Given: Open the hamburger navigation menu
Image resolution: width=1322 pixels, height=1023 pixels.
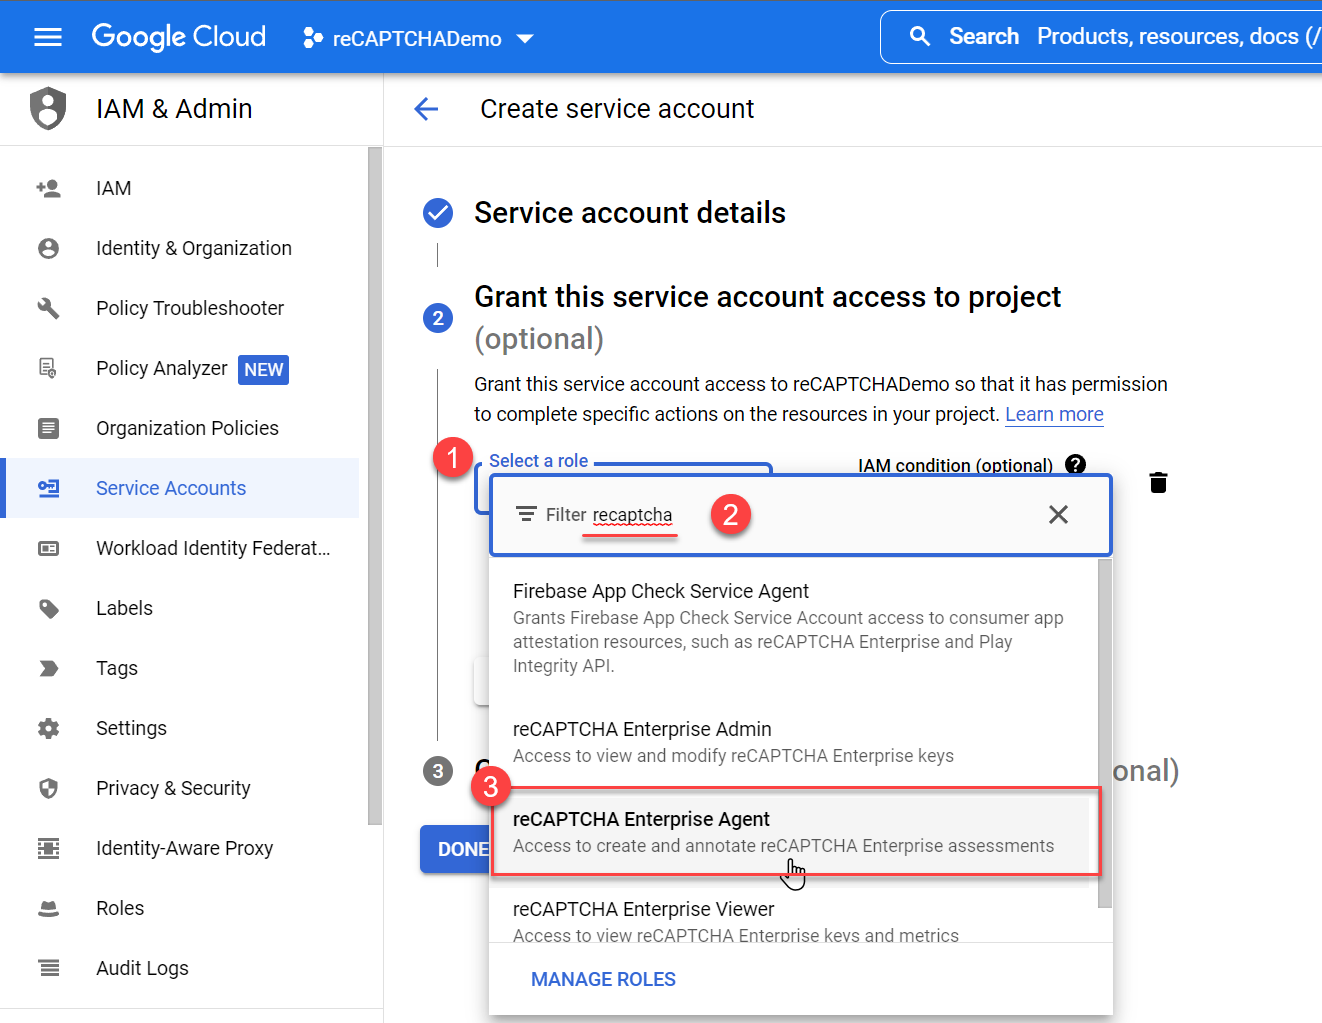Looking at the screenshot, I should [48, 38].
